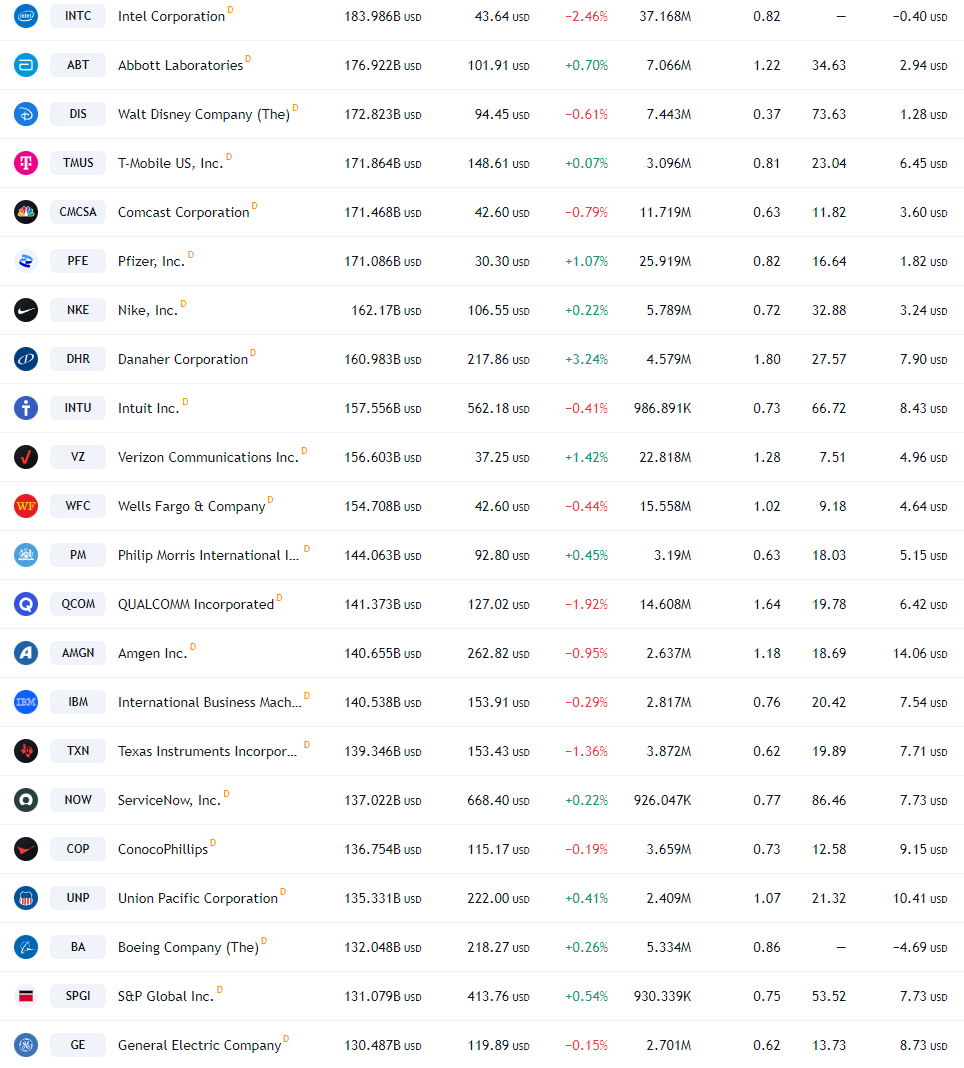
Task: Open the S&P Global Inc. link
Action: 166,997
